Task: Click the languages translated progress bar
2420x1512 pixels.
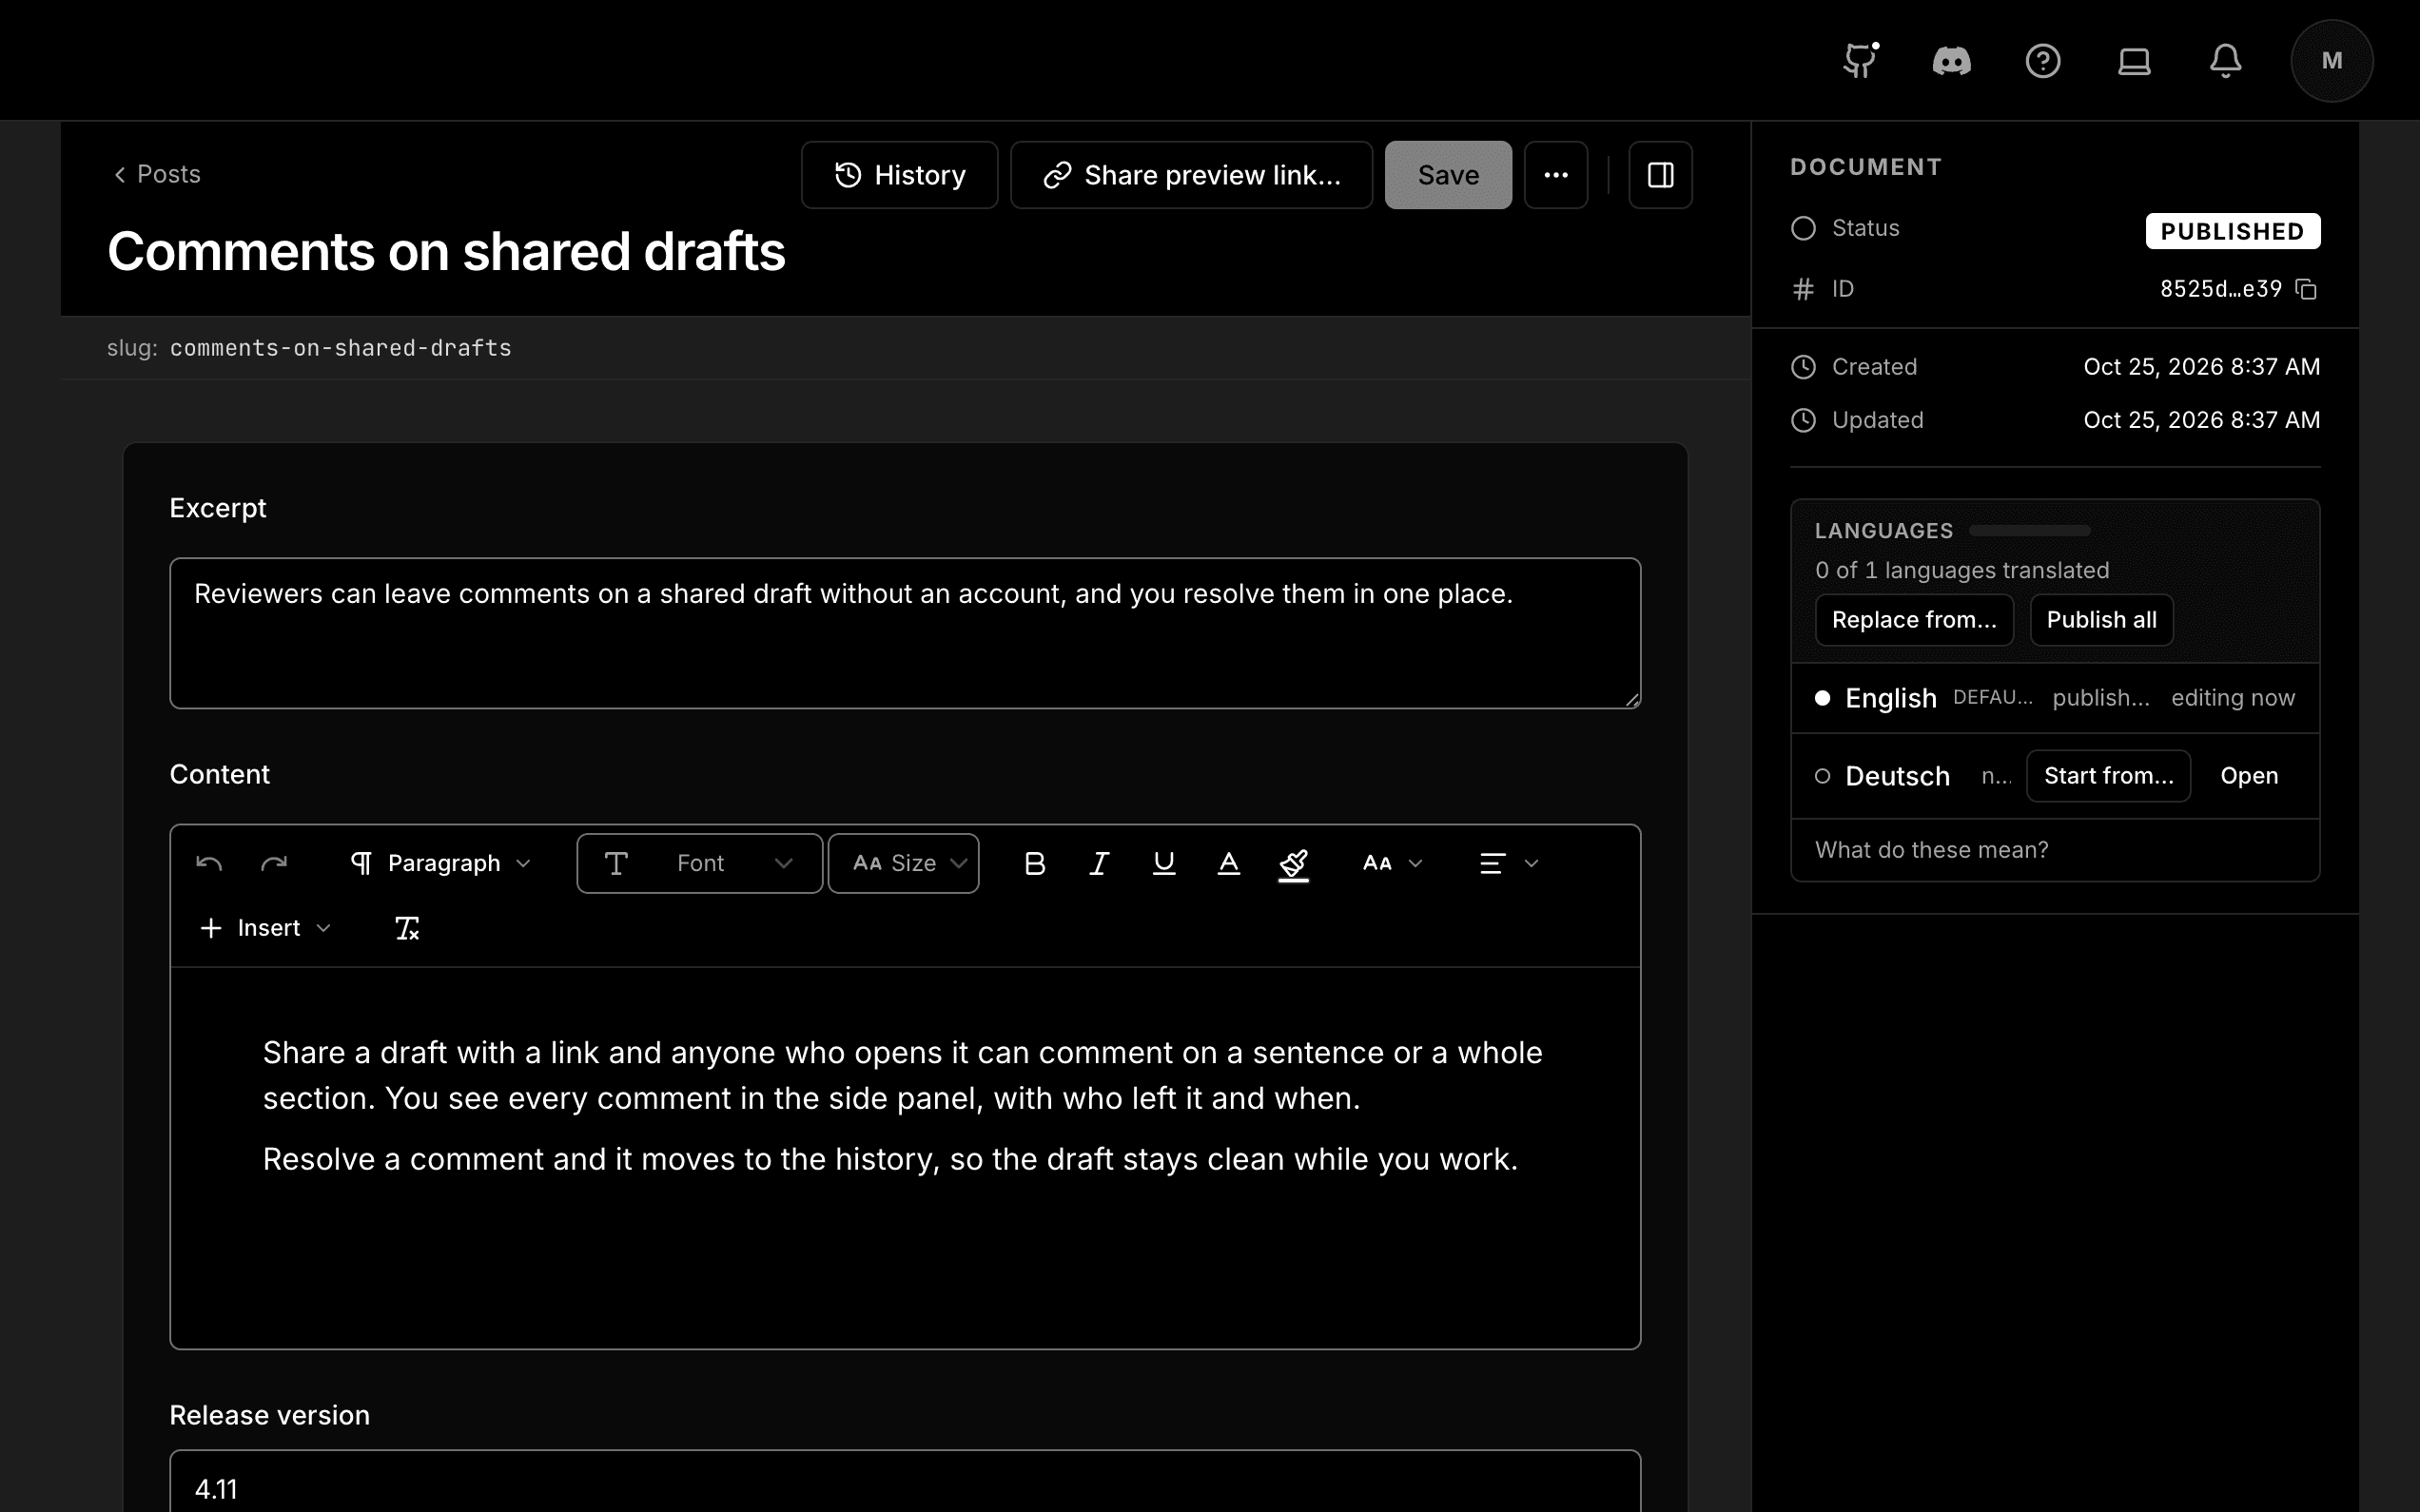Action: pyautogui.click(x=2030, y=530)
